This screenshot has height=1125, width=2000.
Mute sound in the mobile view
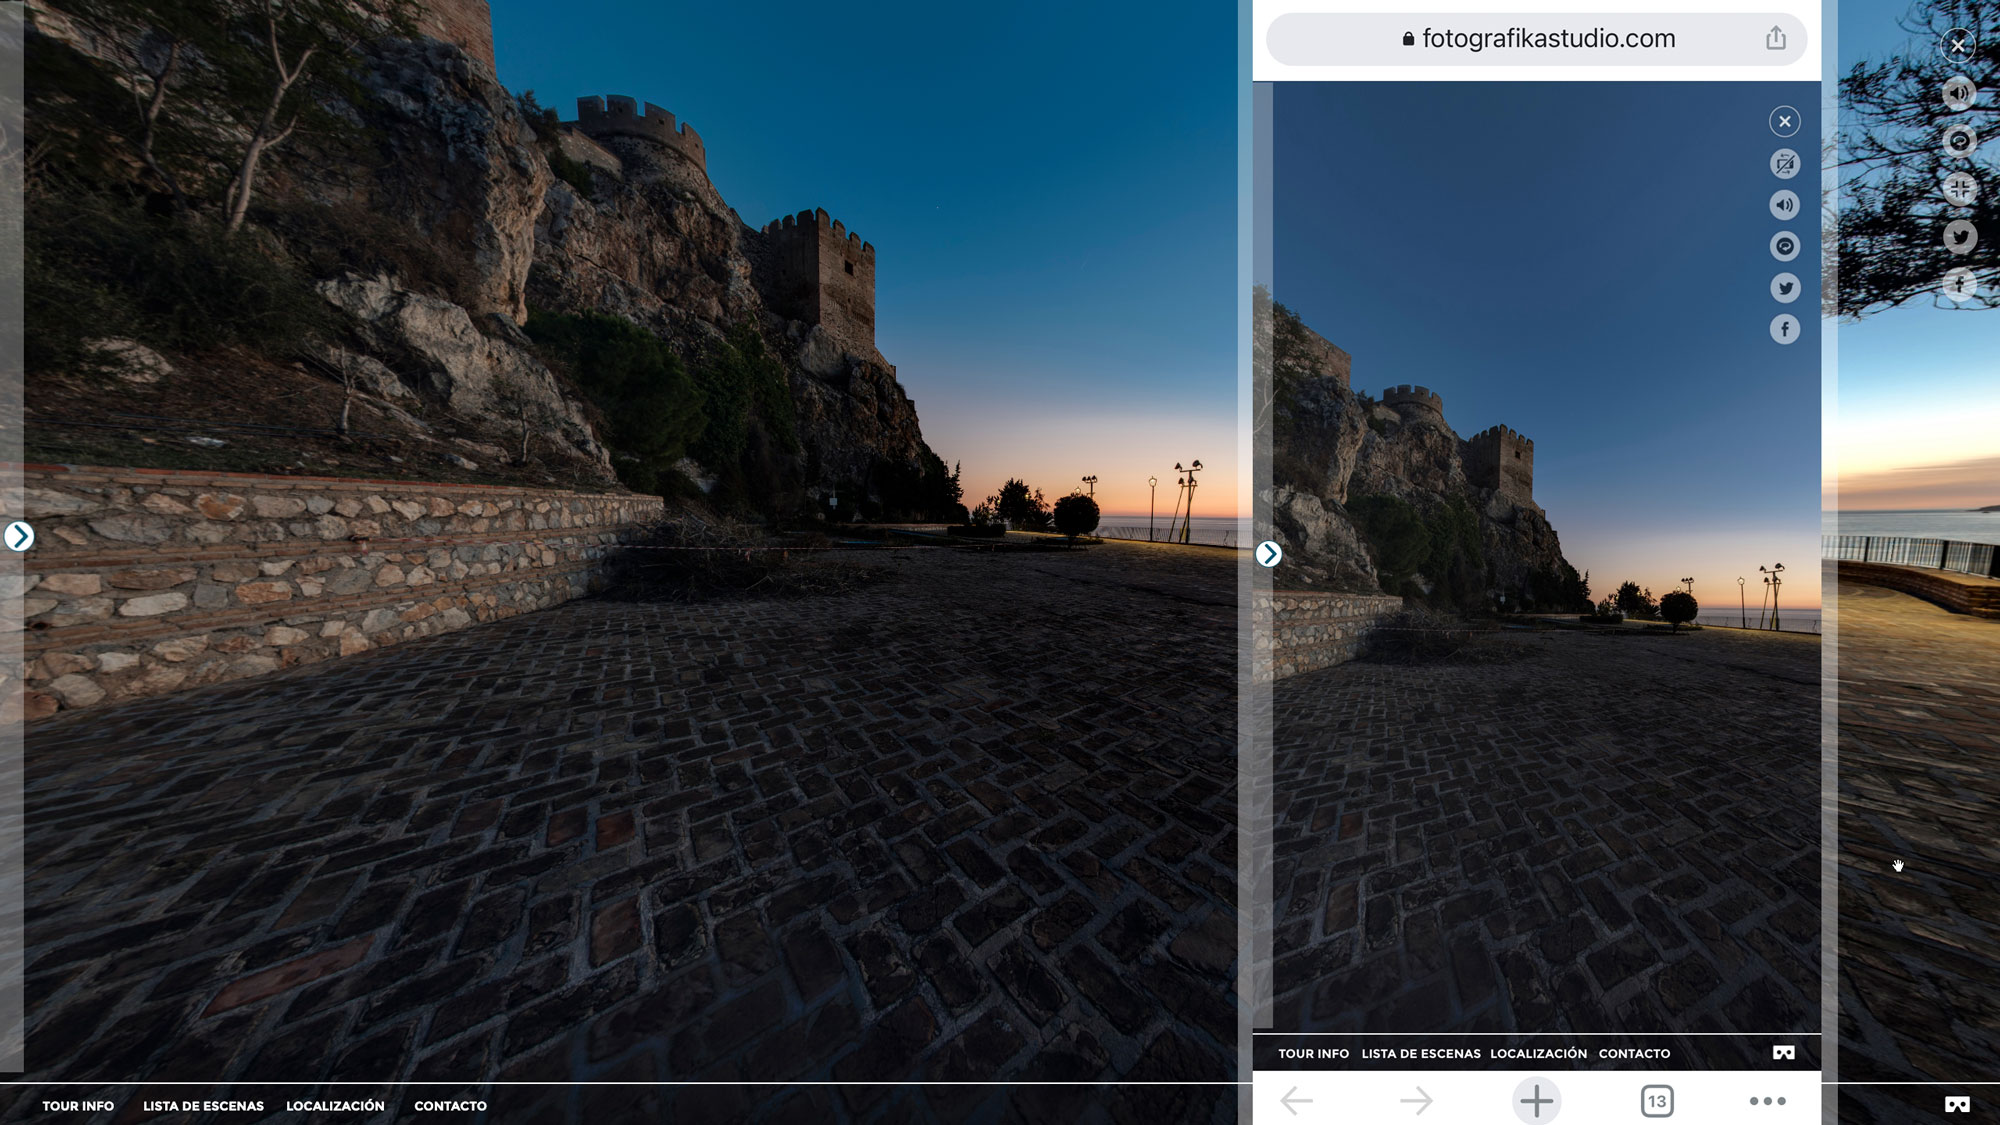point(1785,205)
